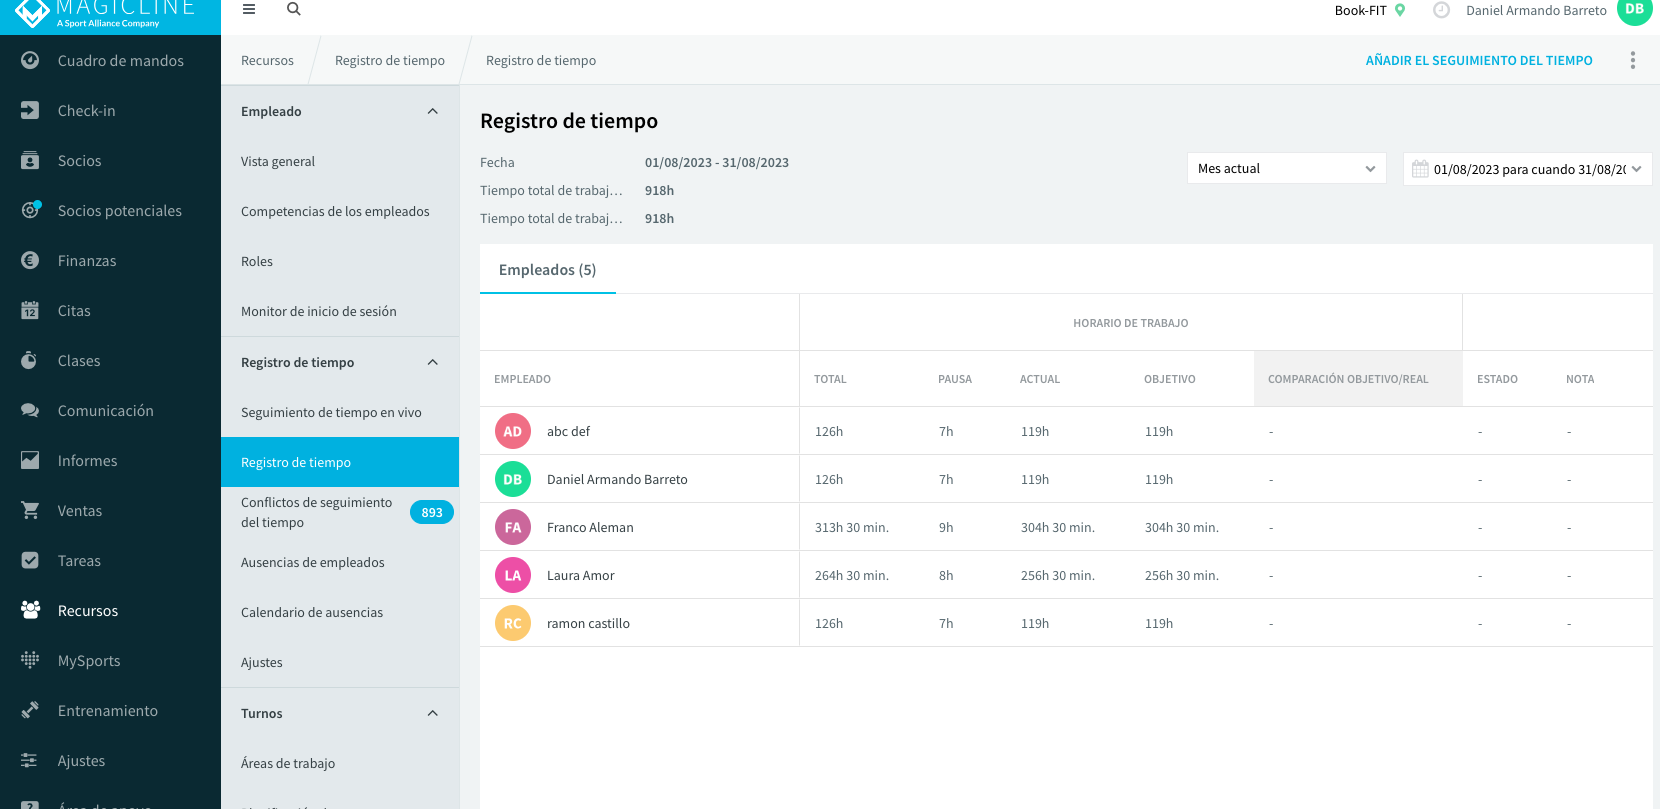Open the Finanzas euro icon
The image size is (1660, 809).
(x=30, y=260)
